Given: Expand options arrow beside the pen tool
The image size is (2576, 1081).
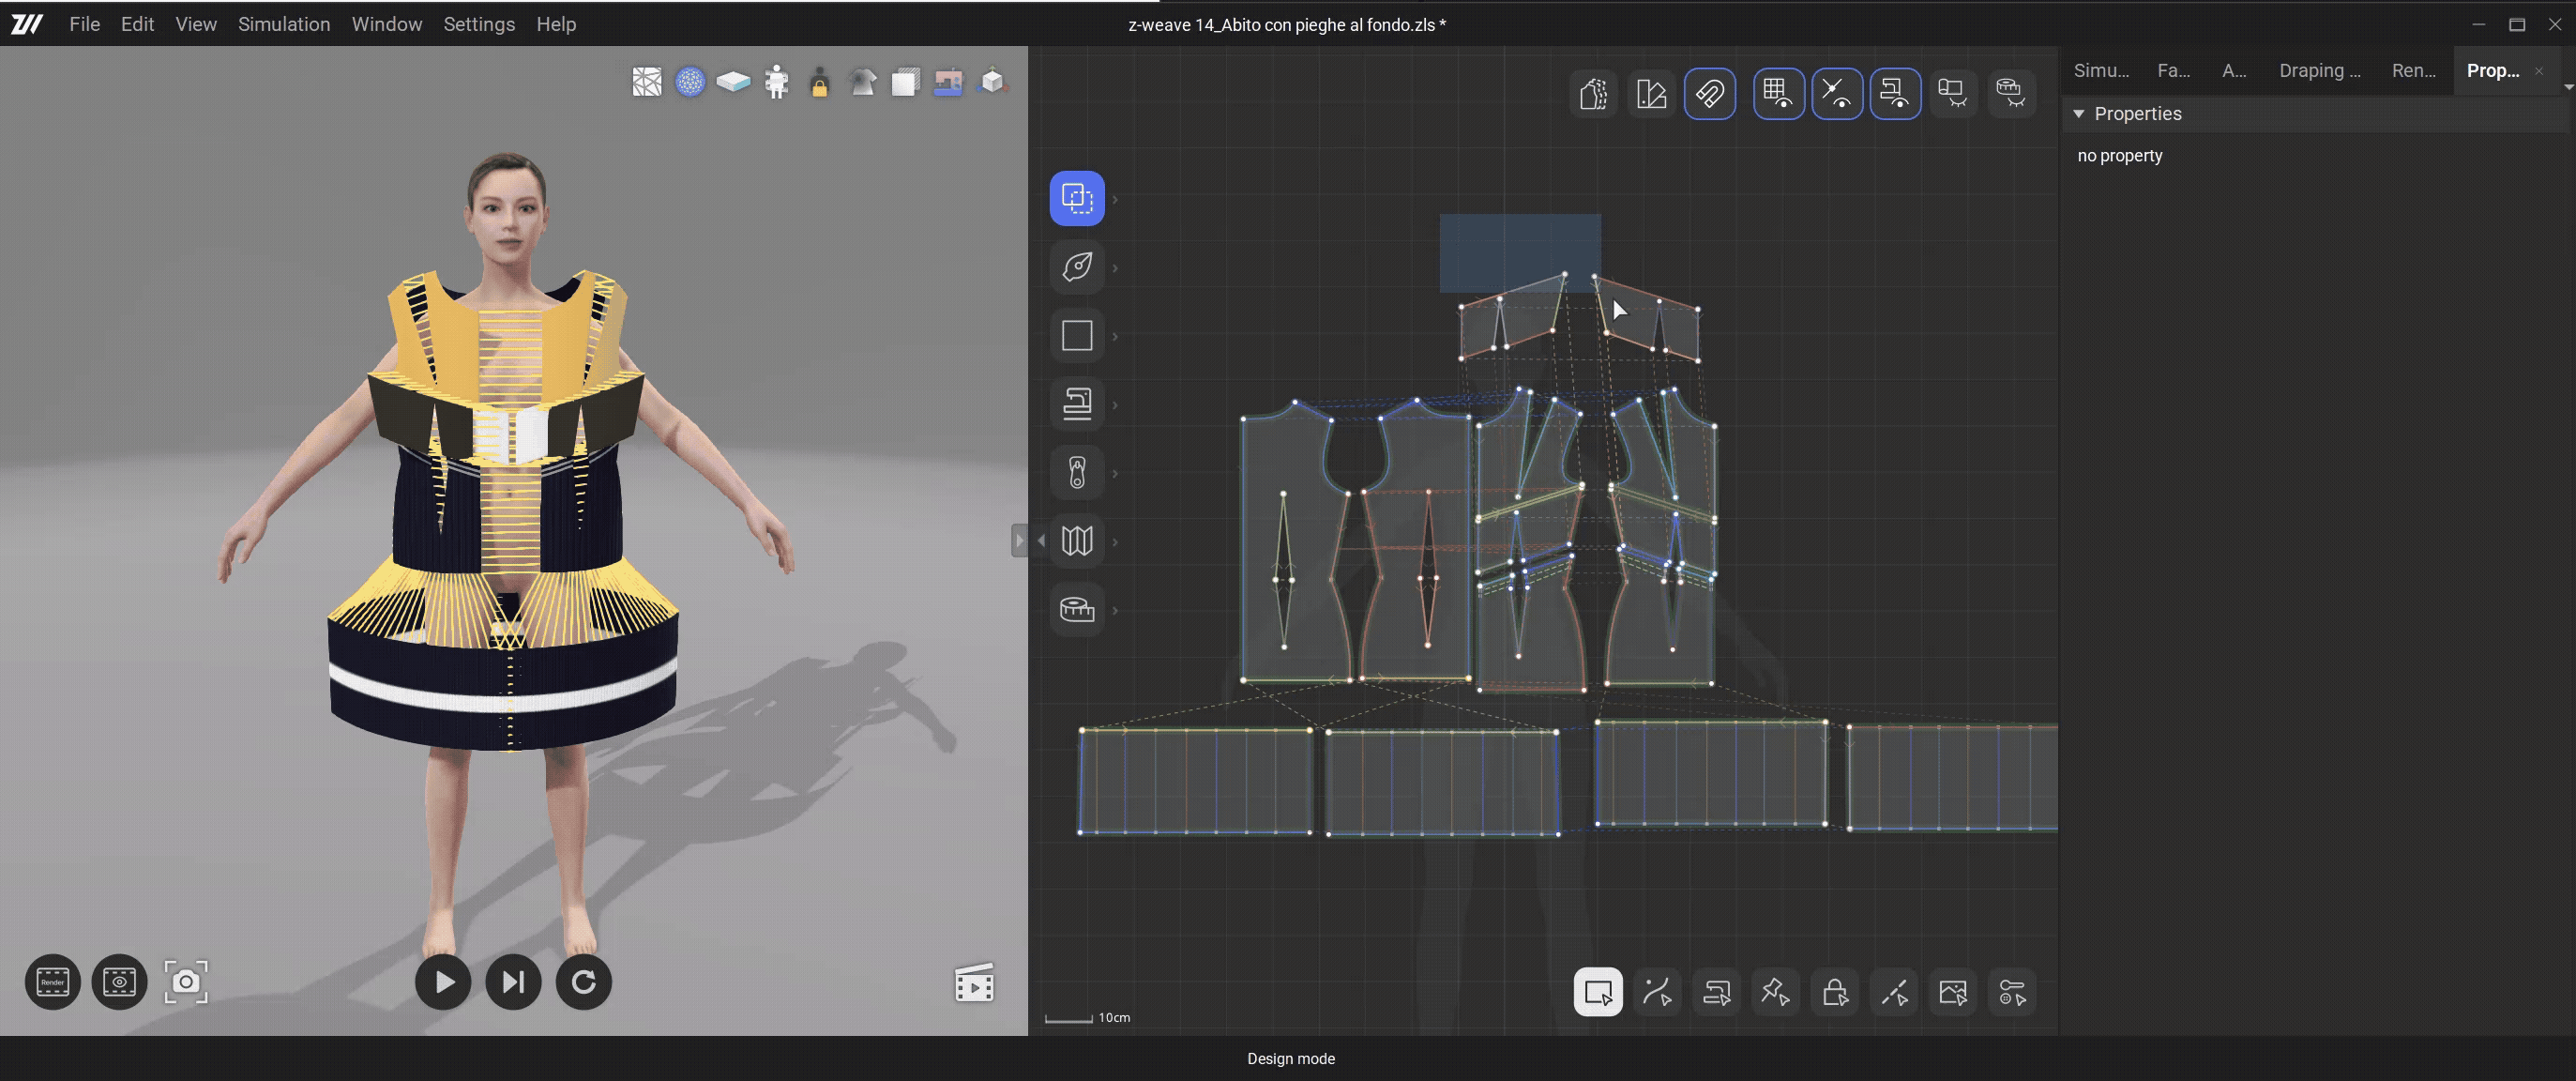Looking at the screenshot, I should [x=1115, y=268].
